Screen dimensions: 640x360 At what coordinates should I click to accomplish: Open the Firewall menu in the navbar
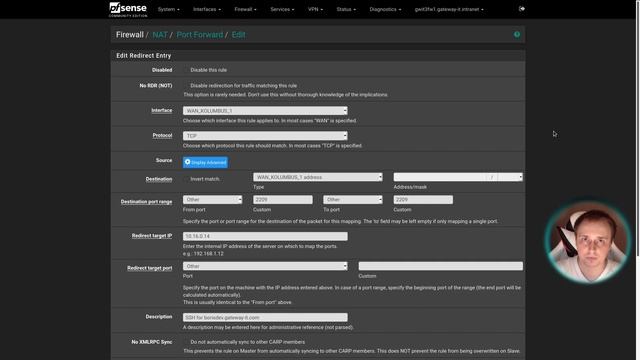(x=245, y=9)
